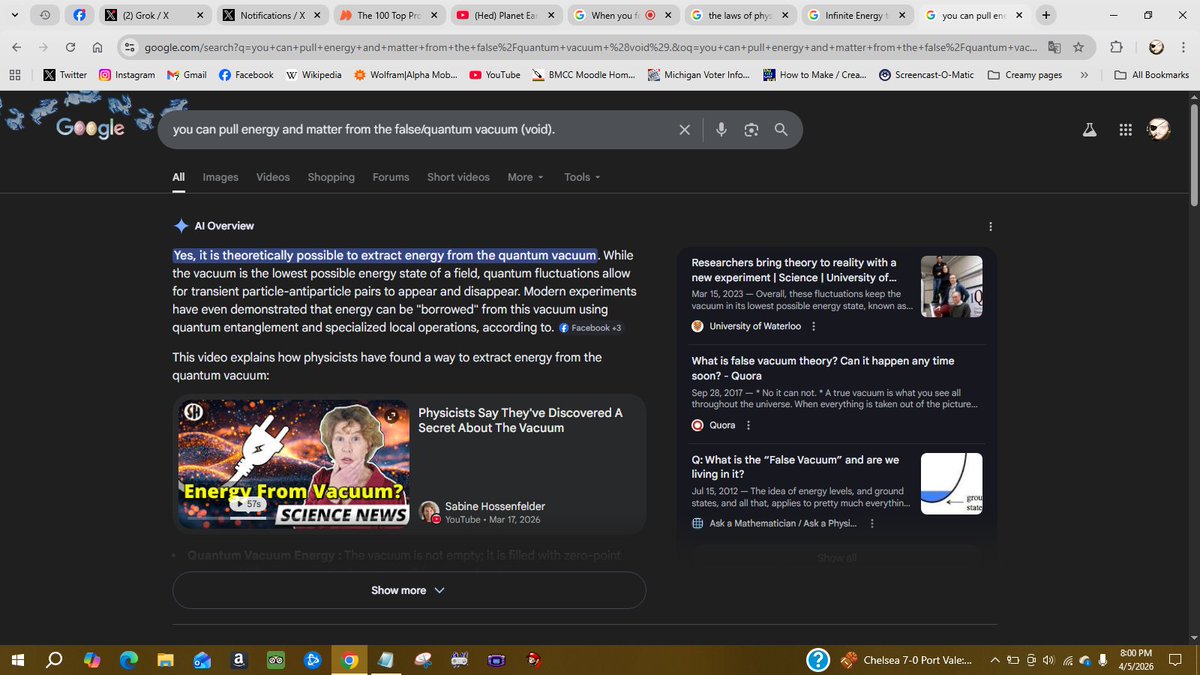This screenshot has width=1200, height=675.
Task: Open Wolfram|Alpha bookmark
Action: click(x=406, y=75)
